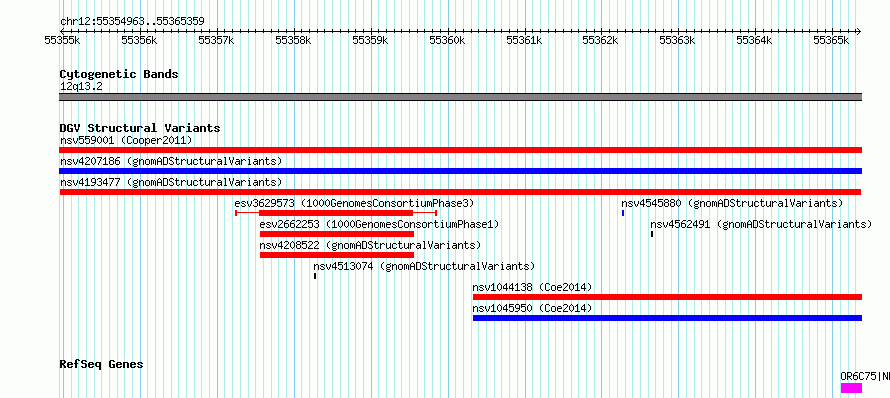The image size is (890, 398).
Task: Click the nsv4193477 (gnomADStructuralVariants) label
Action: pyautogui.click(x=171, y=182)
